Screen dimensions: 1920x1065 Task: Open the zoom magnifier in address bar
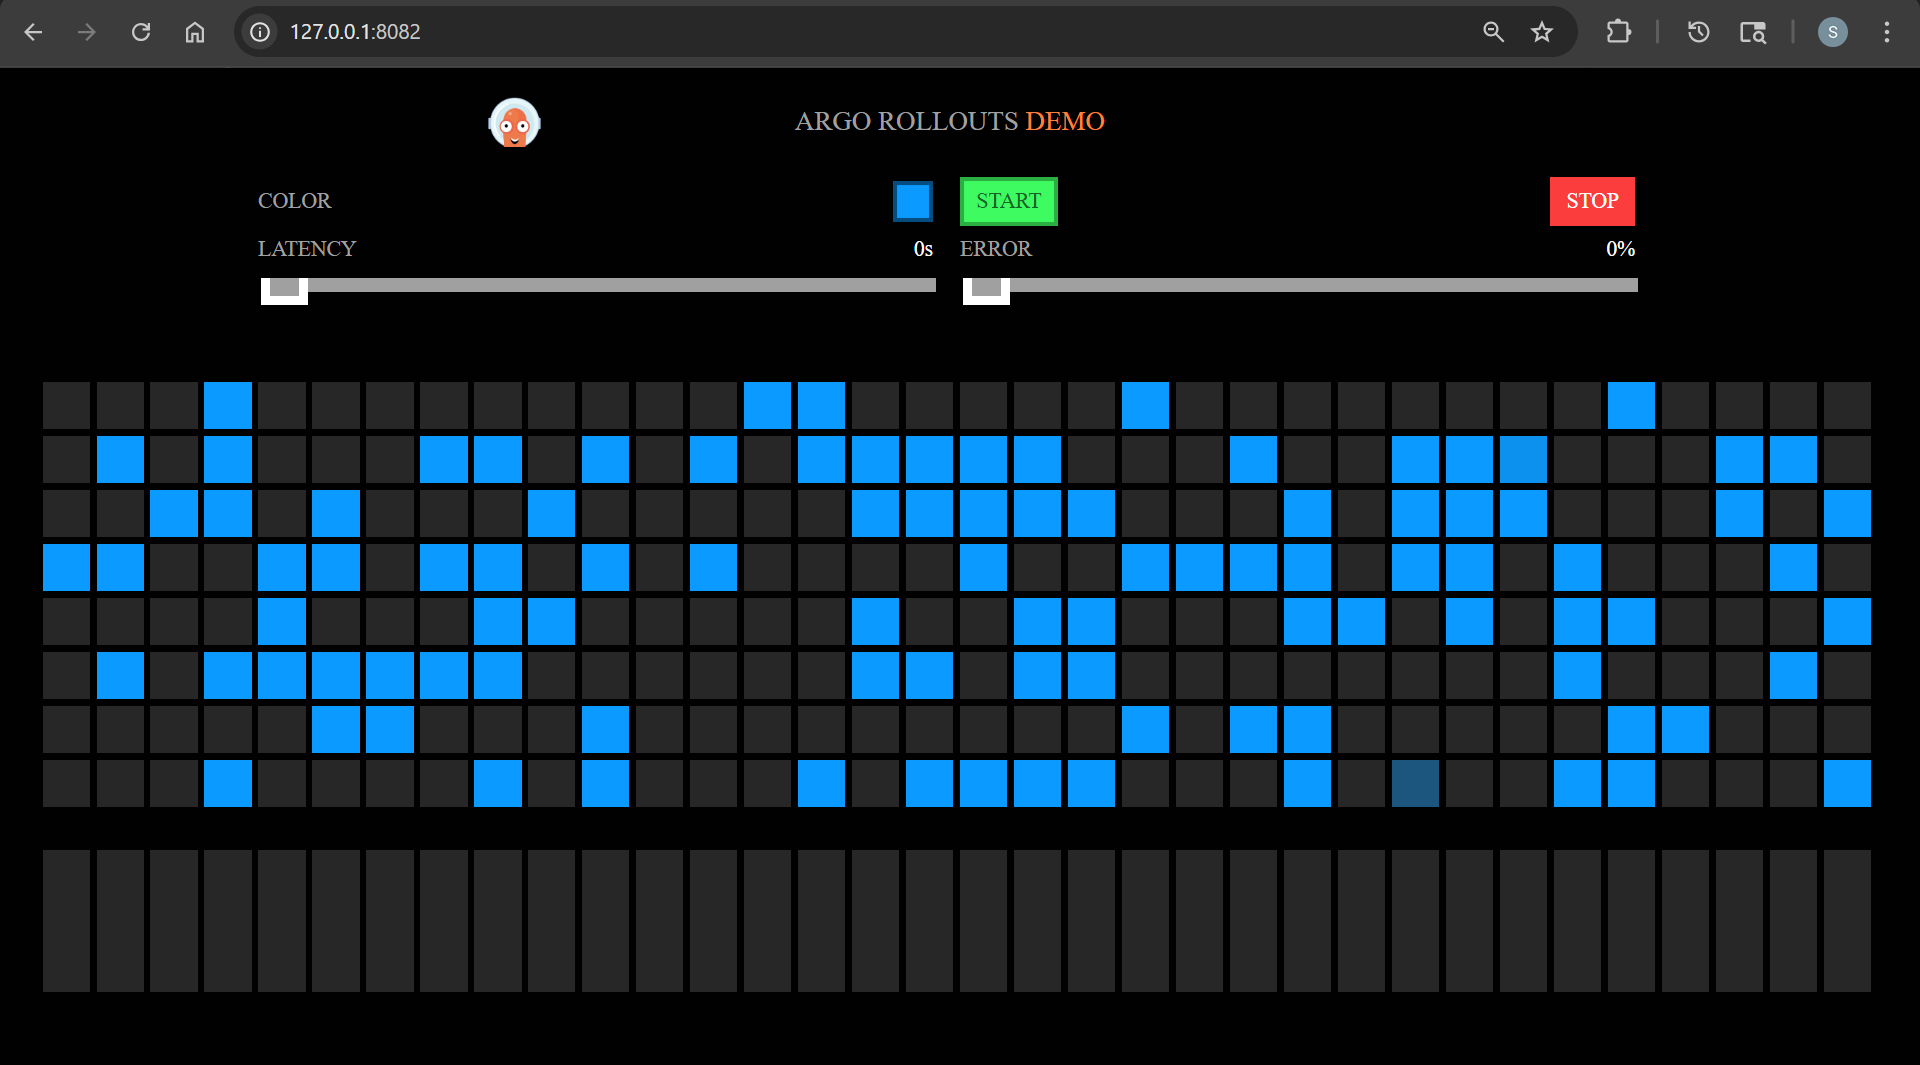pyautogui.click(x=1493, y=32)
